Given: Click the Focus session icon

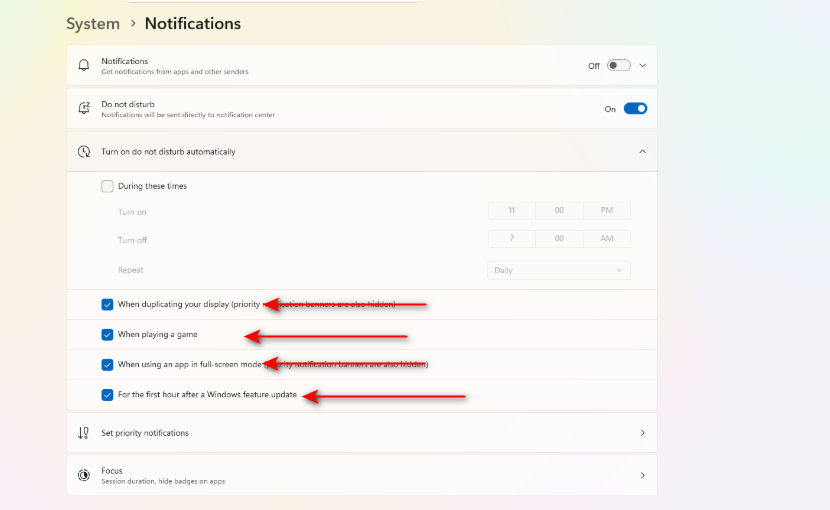Looking at the screenshot, I should (x=84, y=475).
